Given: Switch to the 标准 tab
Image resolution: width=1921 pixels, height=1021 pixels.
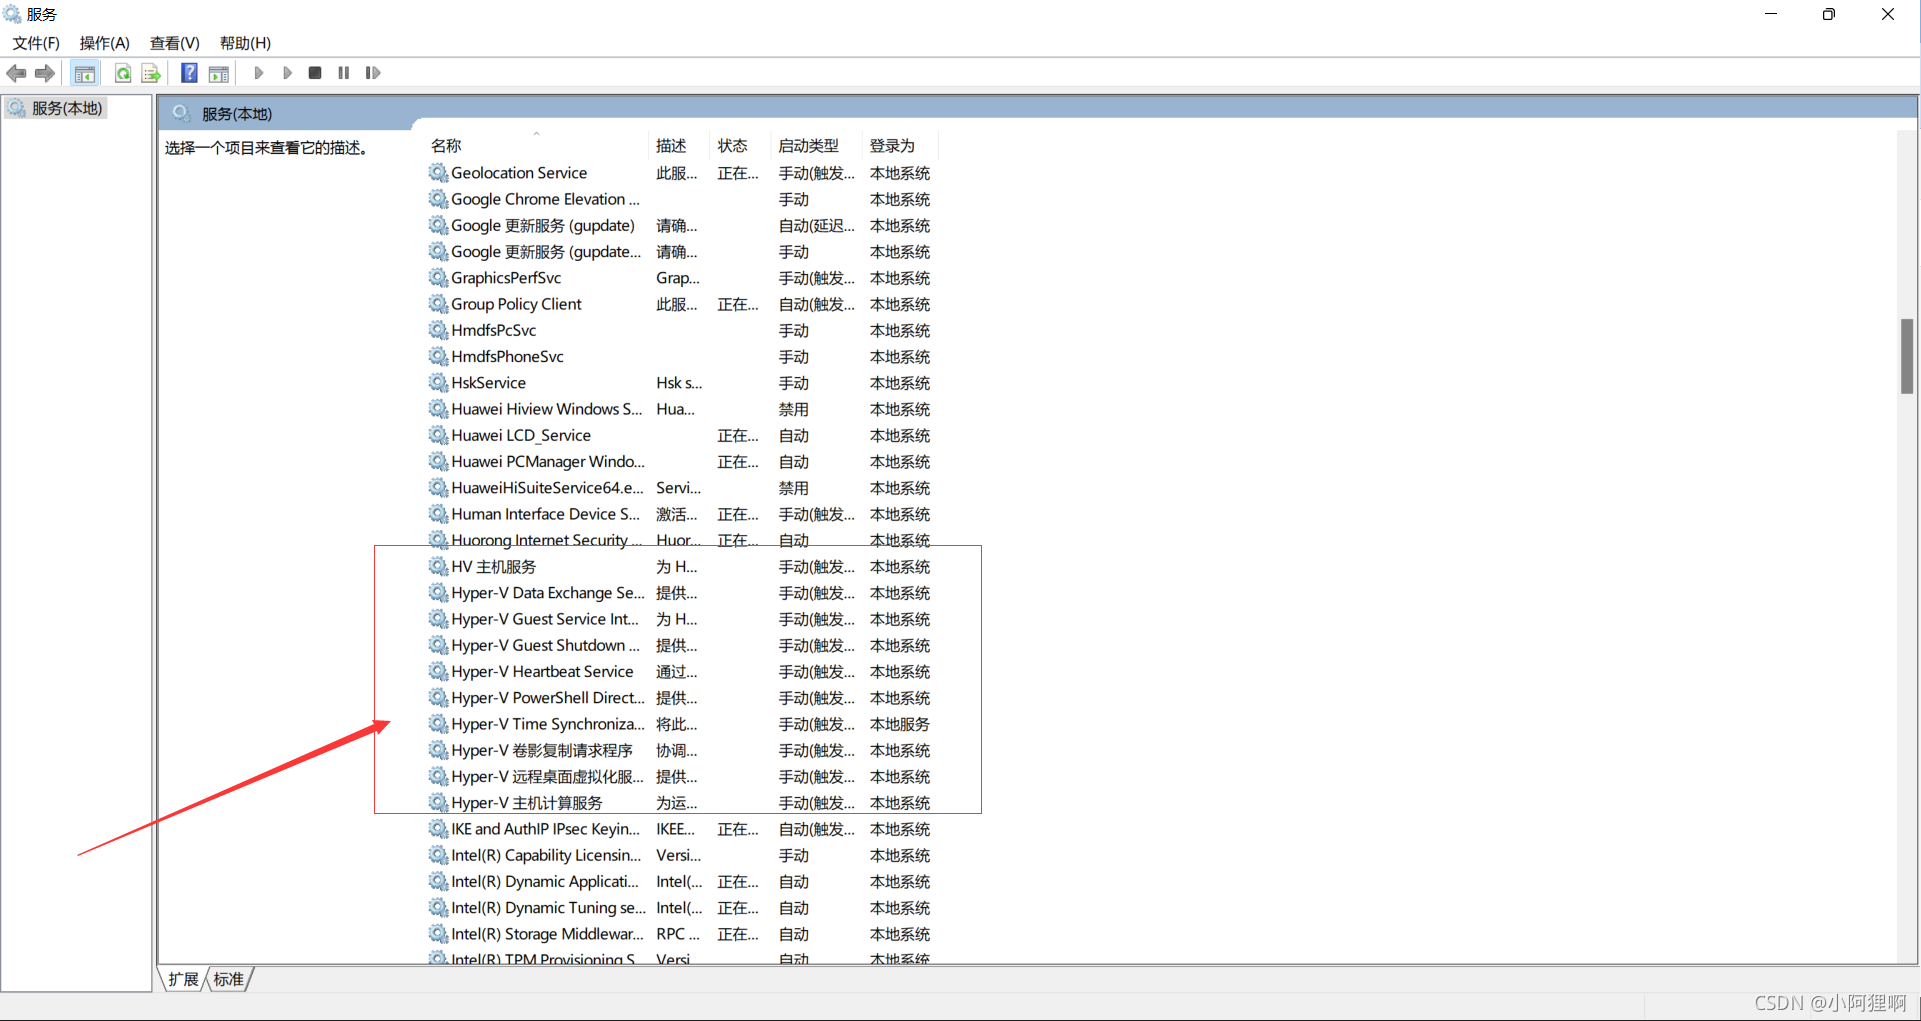Looking at the screenshot, I should 229,979.
